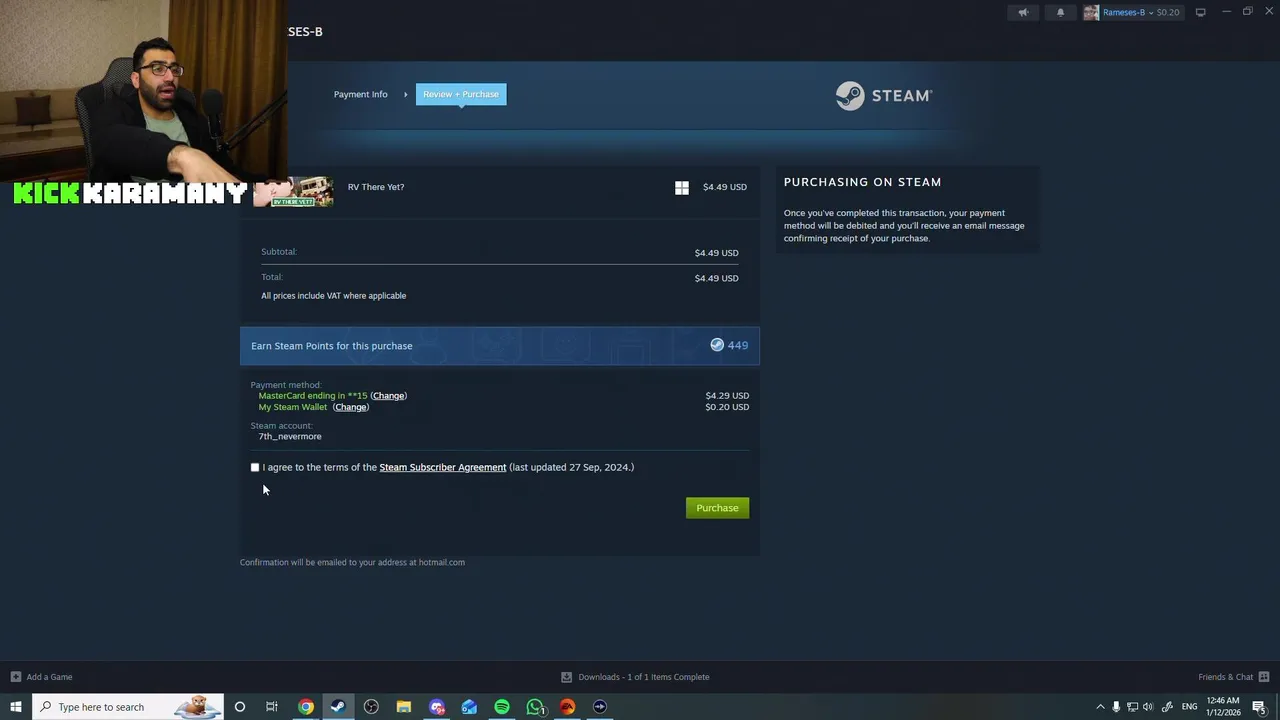Open the Steam Subscriber Agreement link
The width and height of the screenshot is (1280, 720).
pos(443,467)
